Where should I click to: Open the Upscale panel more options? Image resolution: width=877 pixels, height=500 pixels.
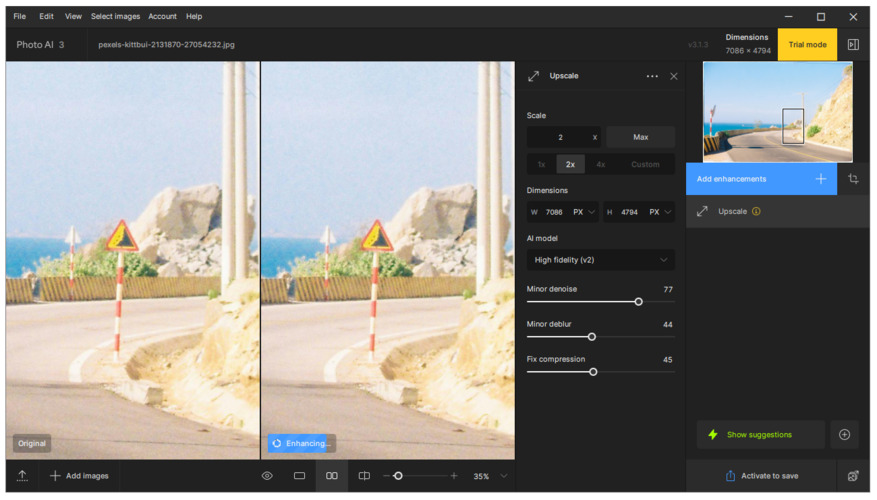(652, 76)
